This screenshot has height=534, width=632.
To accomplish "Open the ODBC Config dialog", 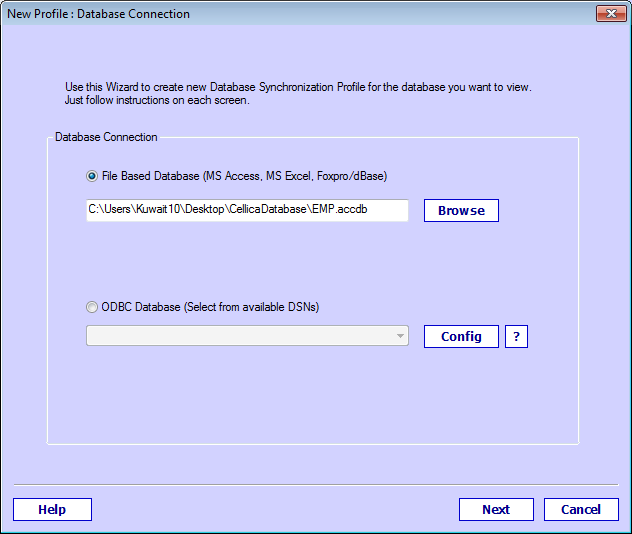I will coord(461,337).
